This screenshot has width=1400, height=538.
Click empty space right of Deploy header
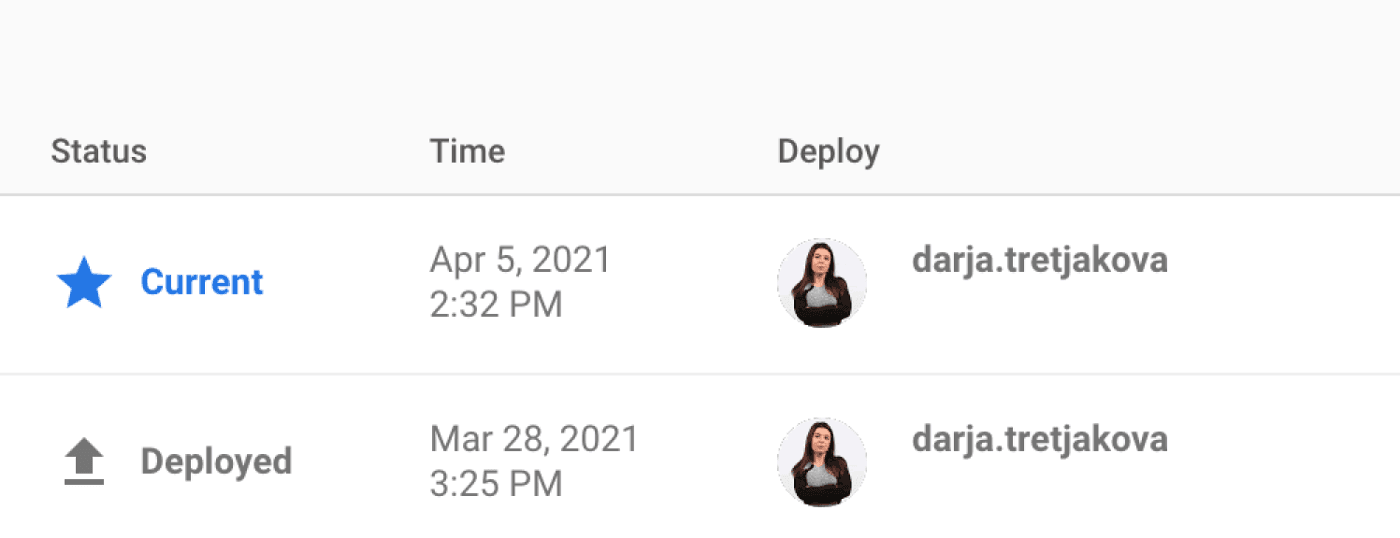1140,152
